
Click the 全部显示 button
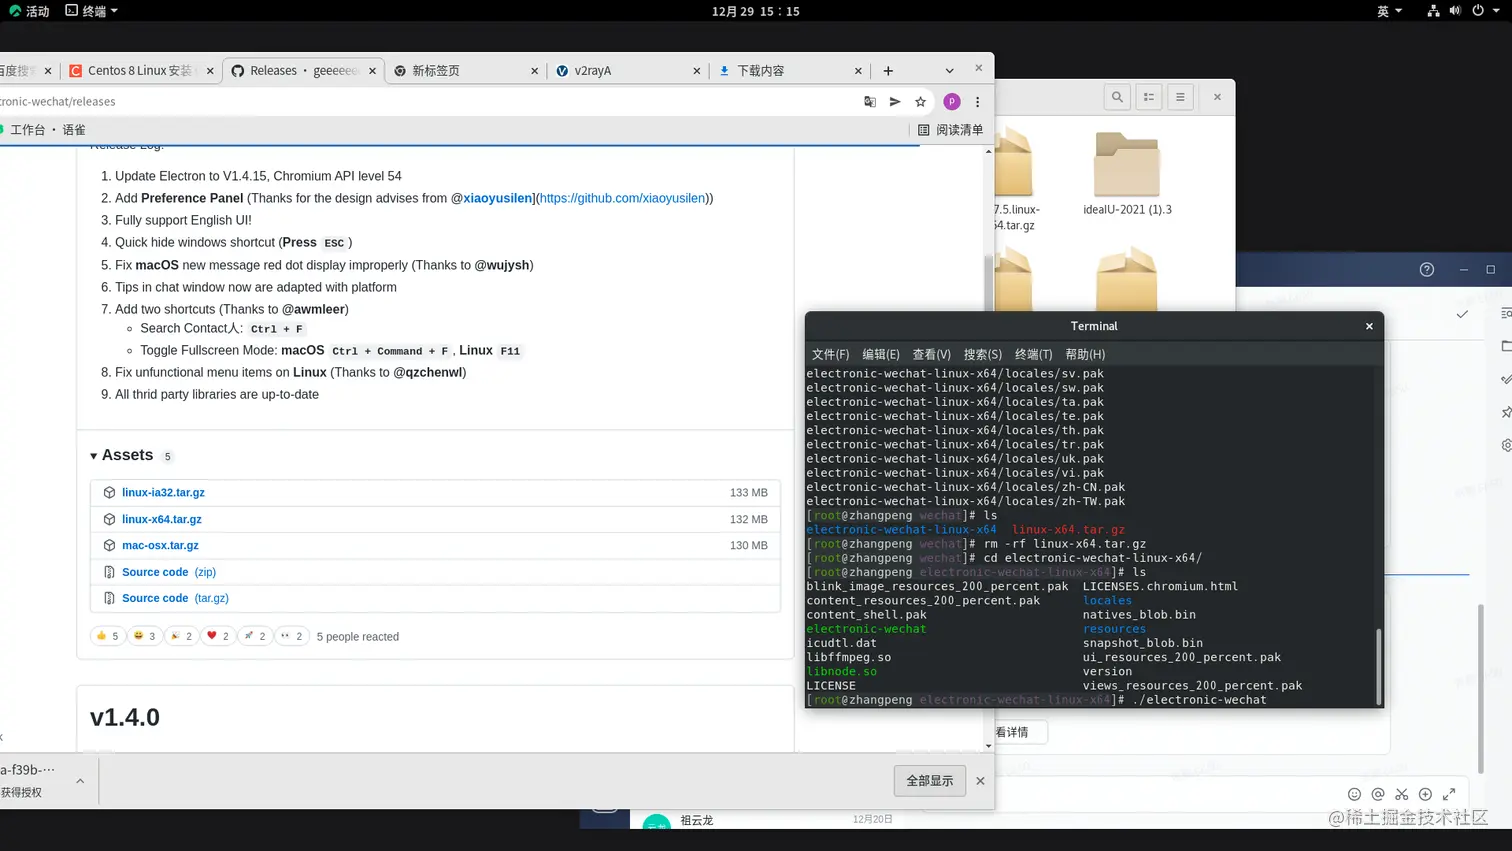click(x=930, y=781)
